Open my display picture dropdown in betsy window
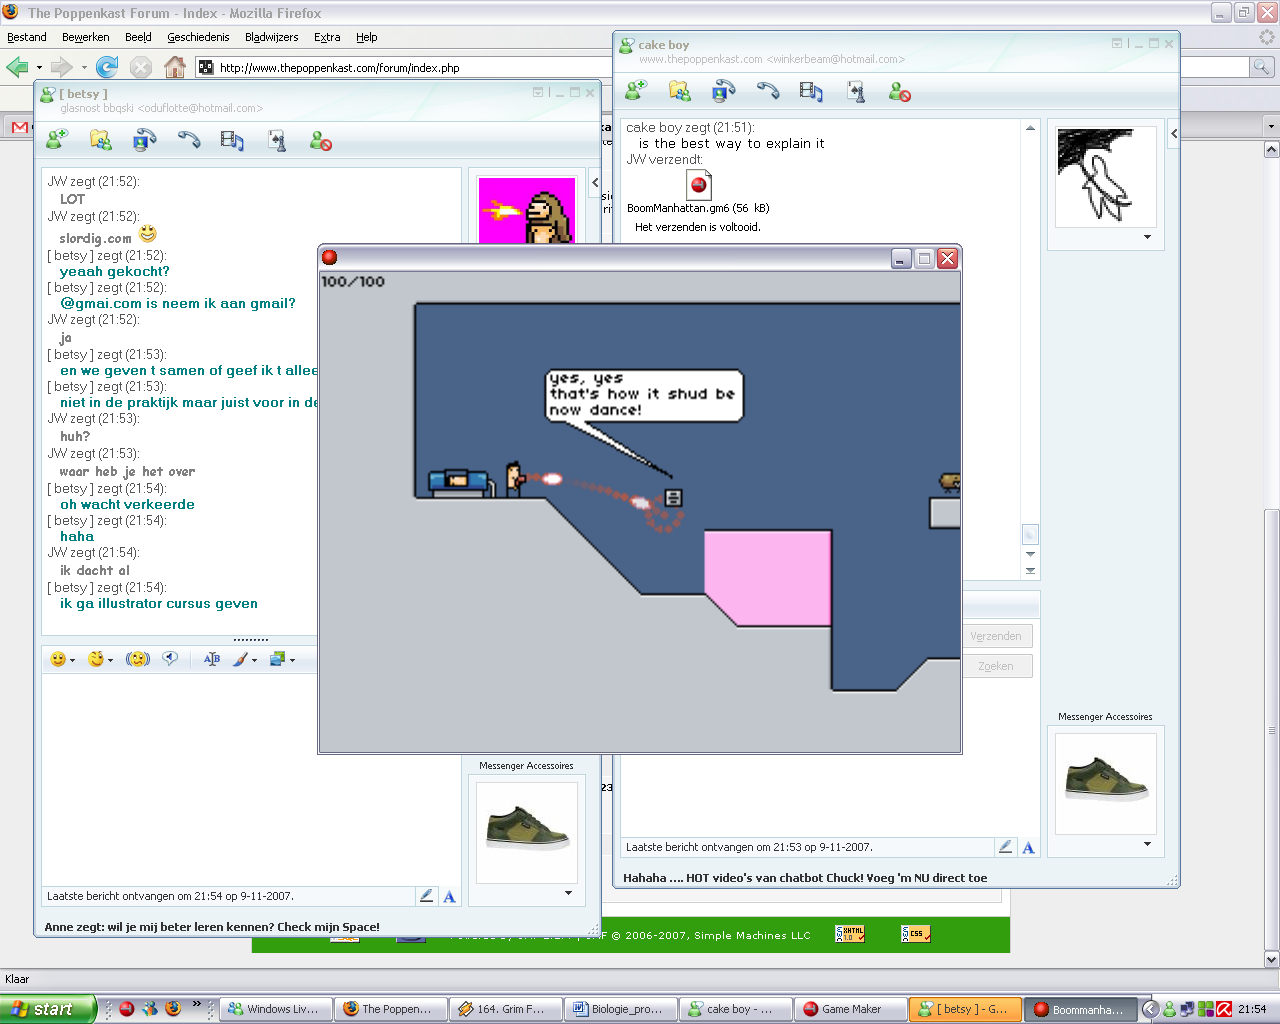The height and width of the screenshot is (1024, 1280). pyautogui.click(x=568, y=893)
